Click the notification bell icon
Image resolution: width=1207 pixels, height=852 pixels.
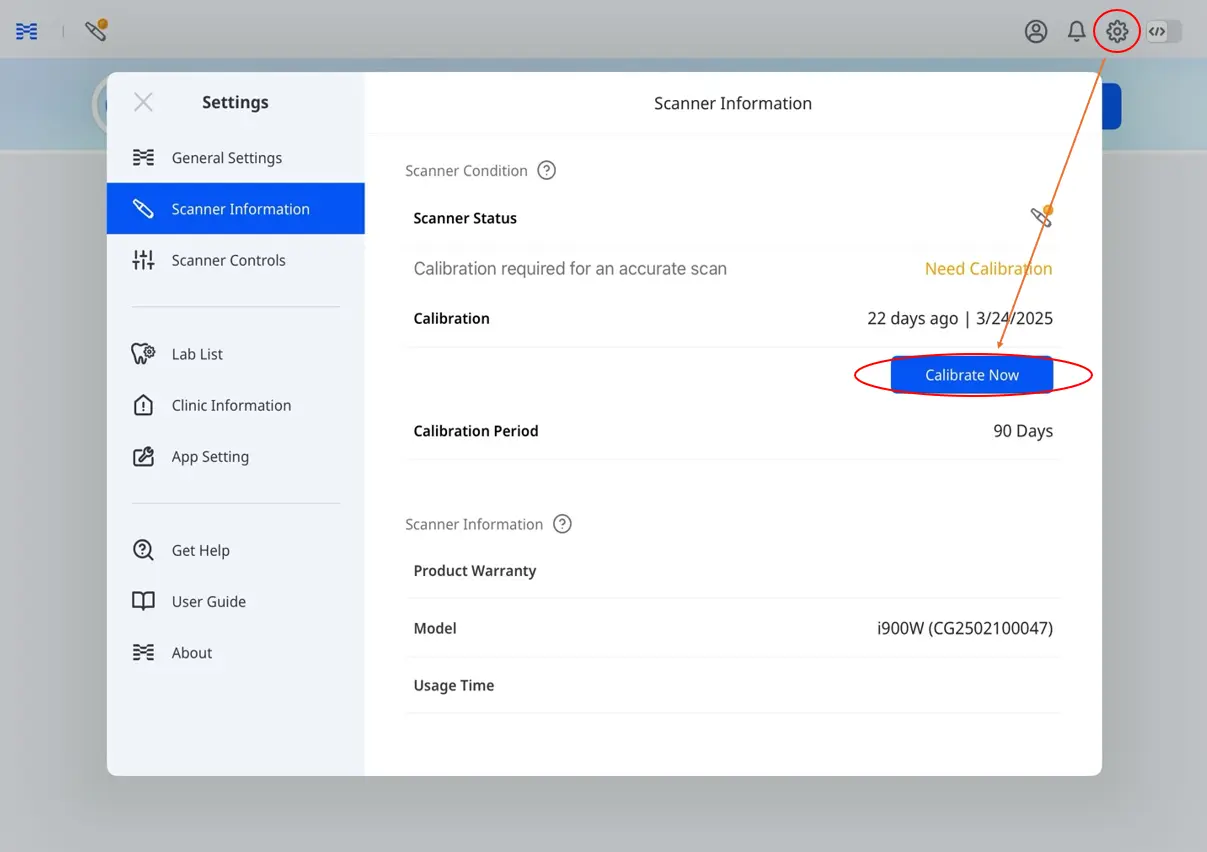1076,31
